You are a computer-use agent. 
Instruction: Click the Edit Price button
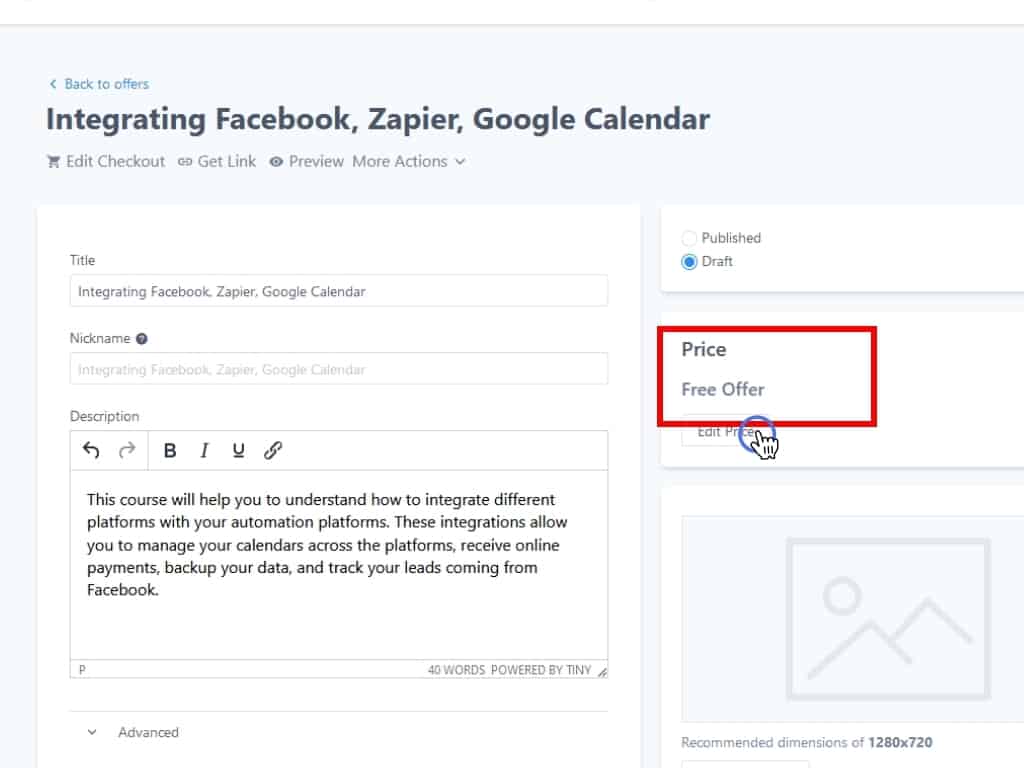(724, 432)
